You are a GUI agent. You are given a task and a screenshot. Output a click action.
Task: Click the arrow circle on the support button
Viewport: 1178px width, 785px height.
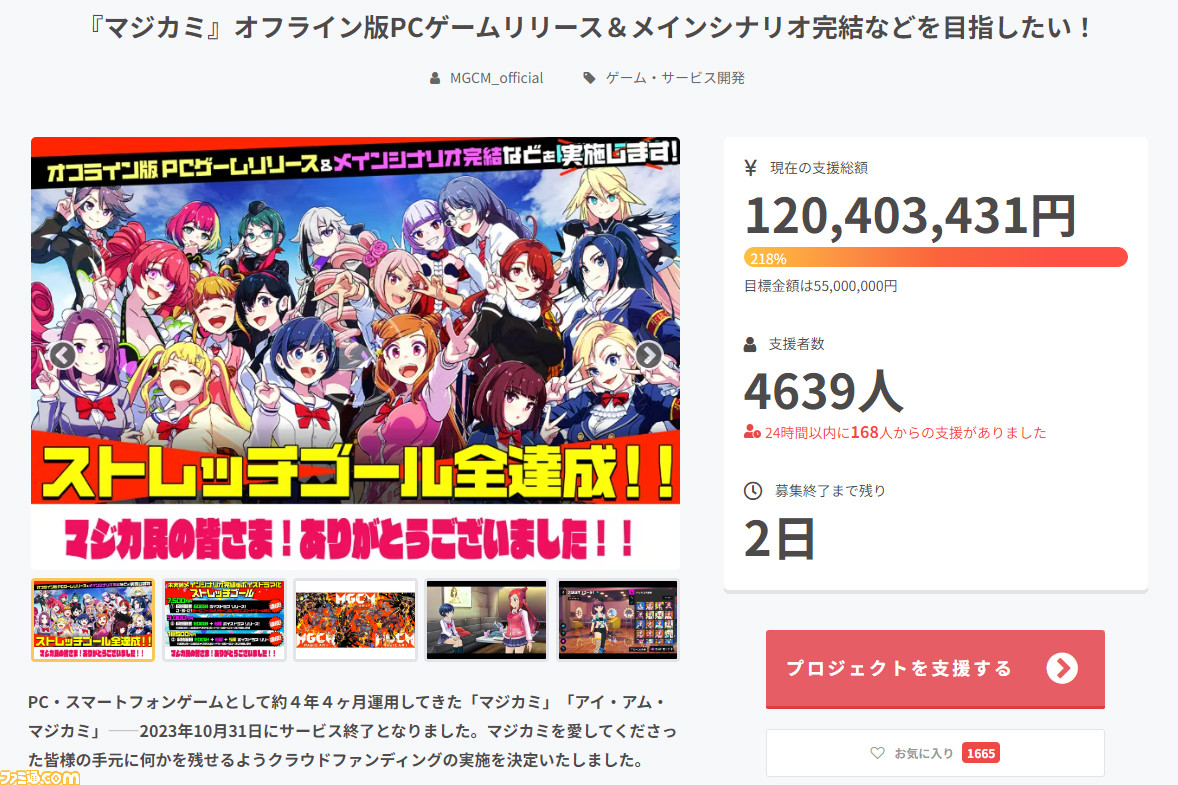(x=1062, y=668)
